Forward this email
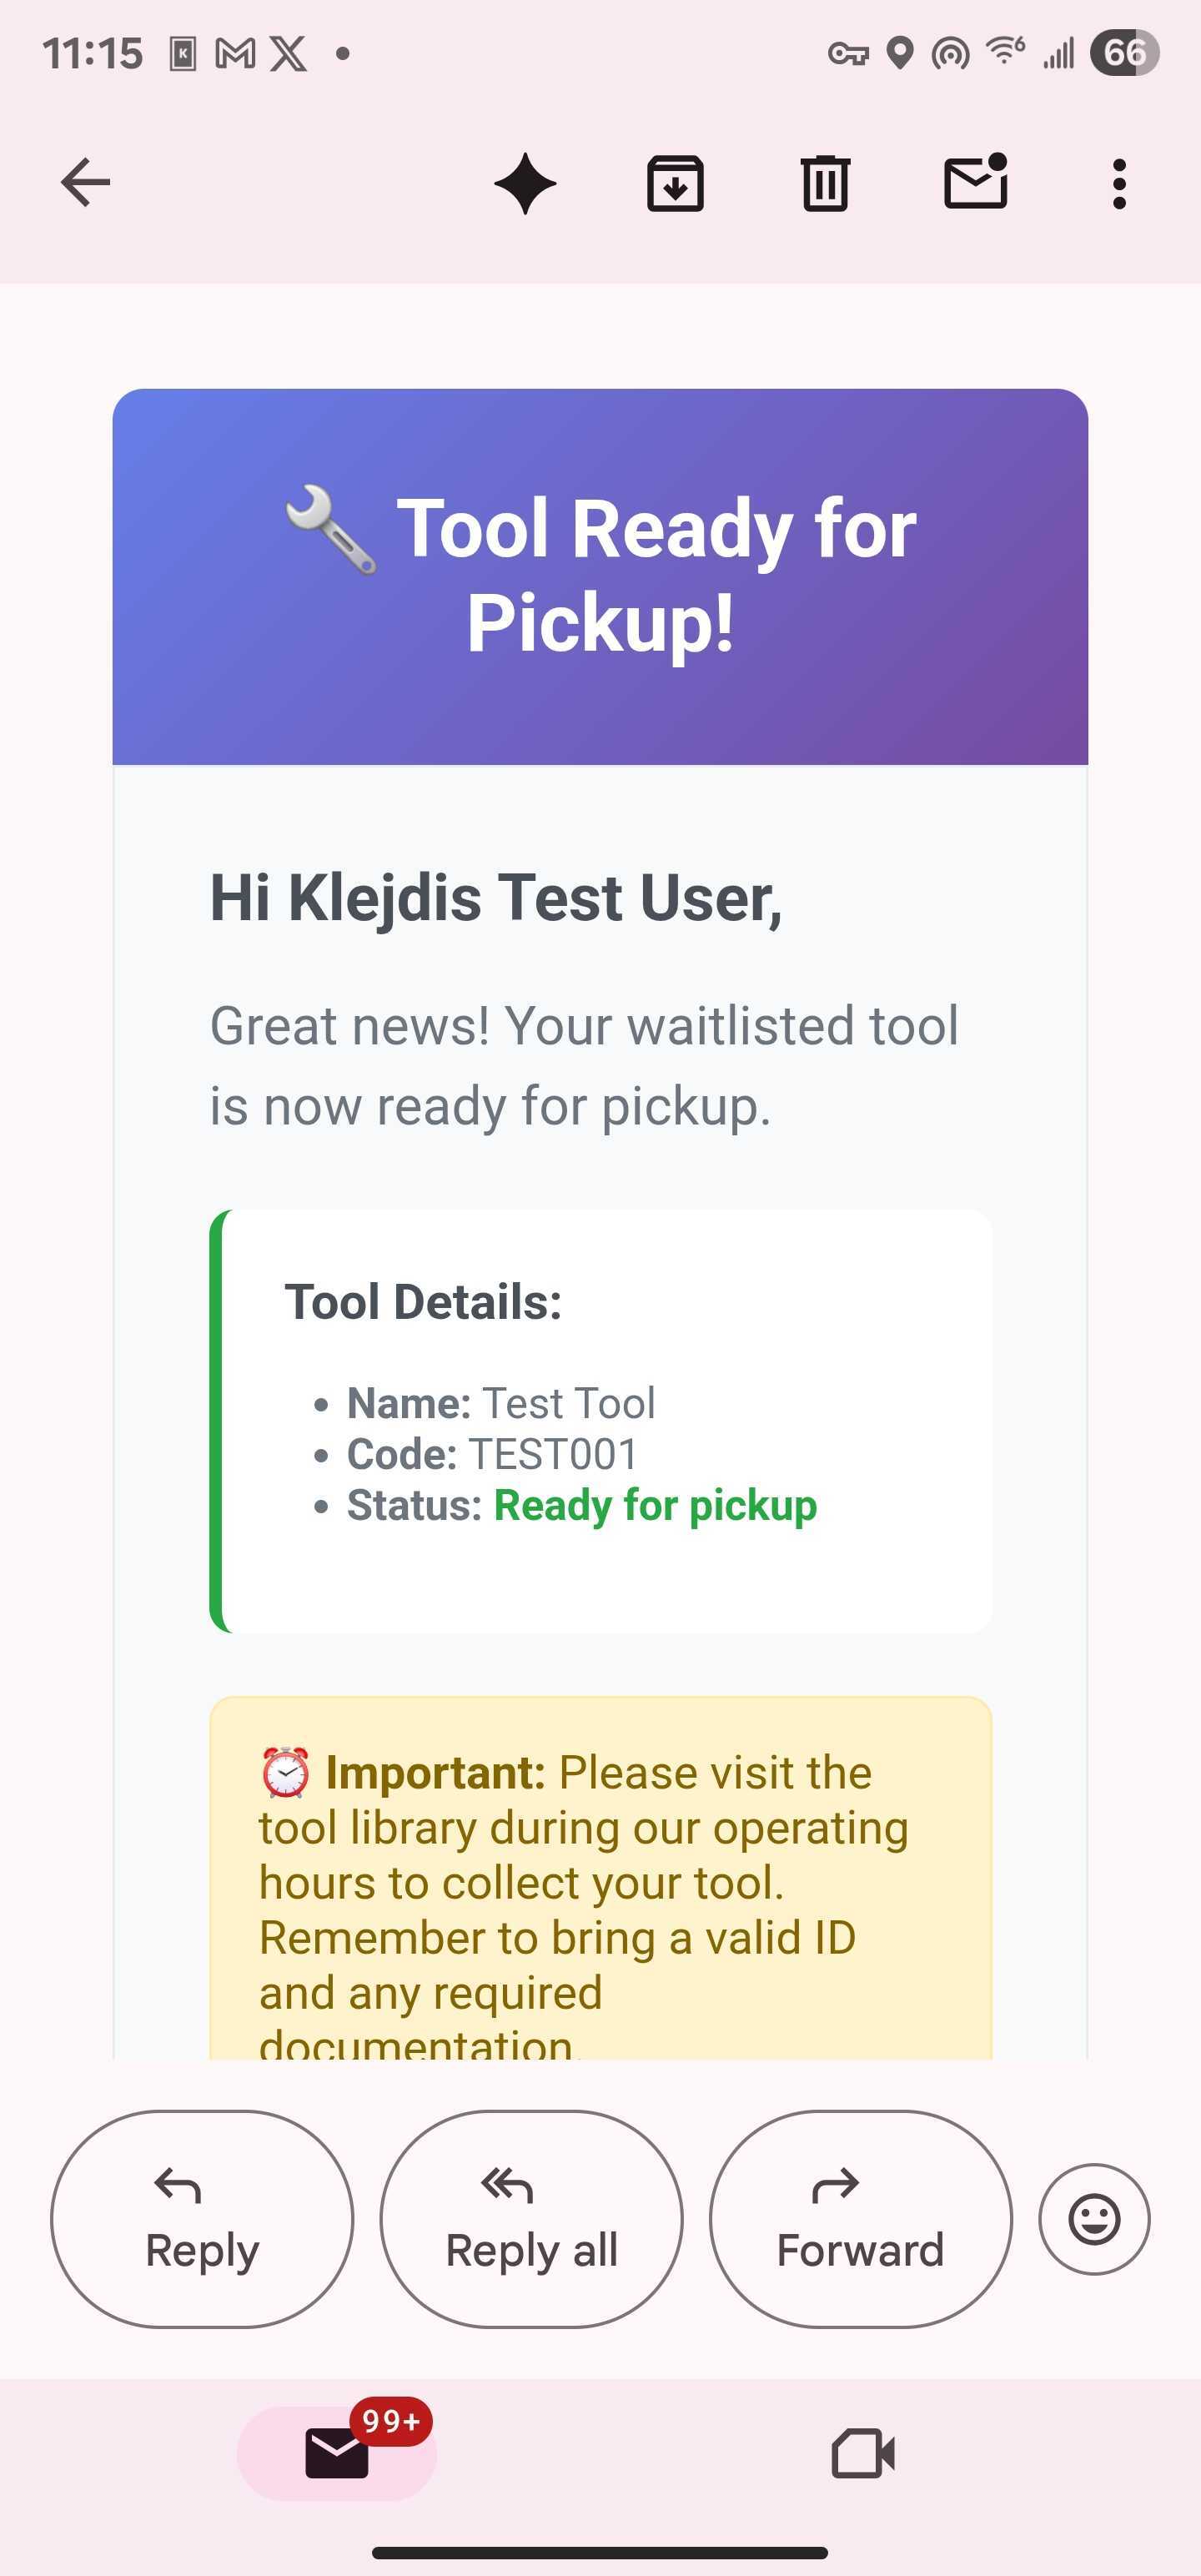The image size is (1201, 2576). pos(860,2219)
